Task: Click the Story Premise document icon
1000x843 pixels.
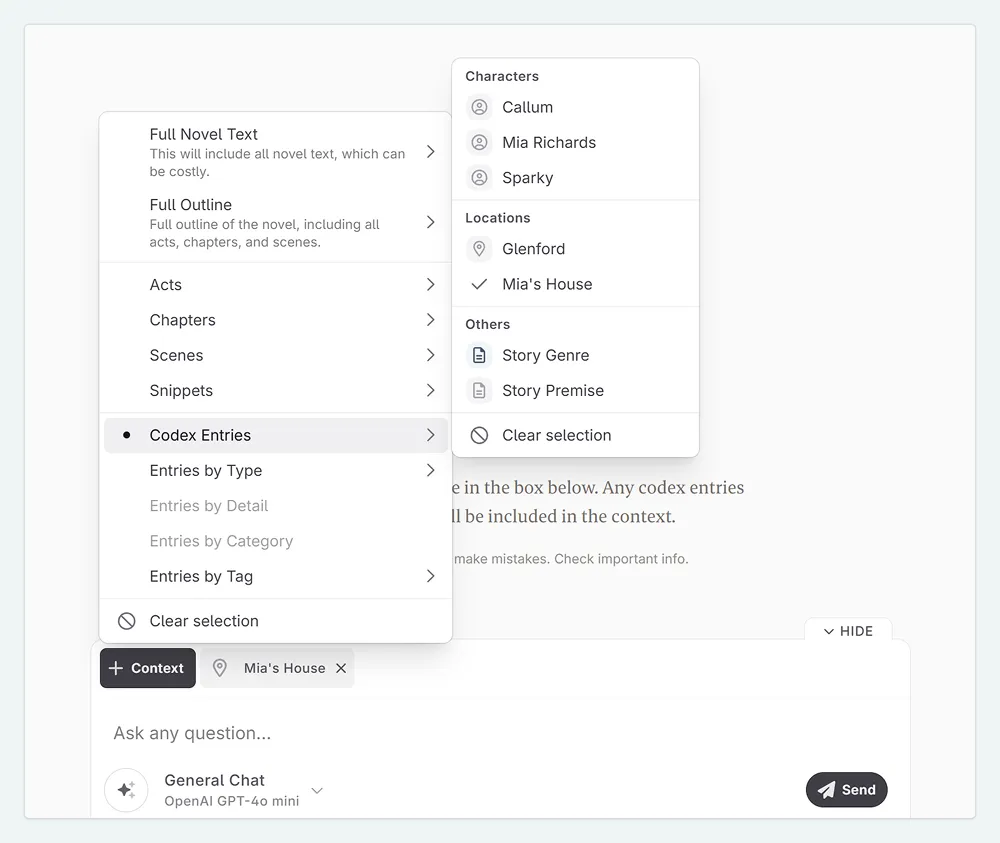Action: (x=480, y=391)
